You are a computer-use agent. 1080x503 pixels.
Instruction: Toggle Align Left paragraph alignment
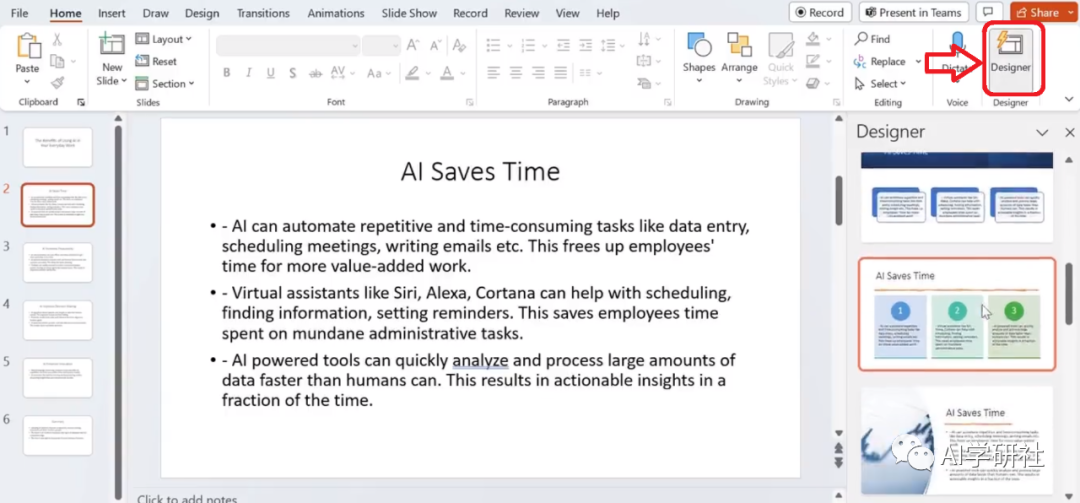[x=494, y=72]
